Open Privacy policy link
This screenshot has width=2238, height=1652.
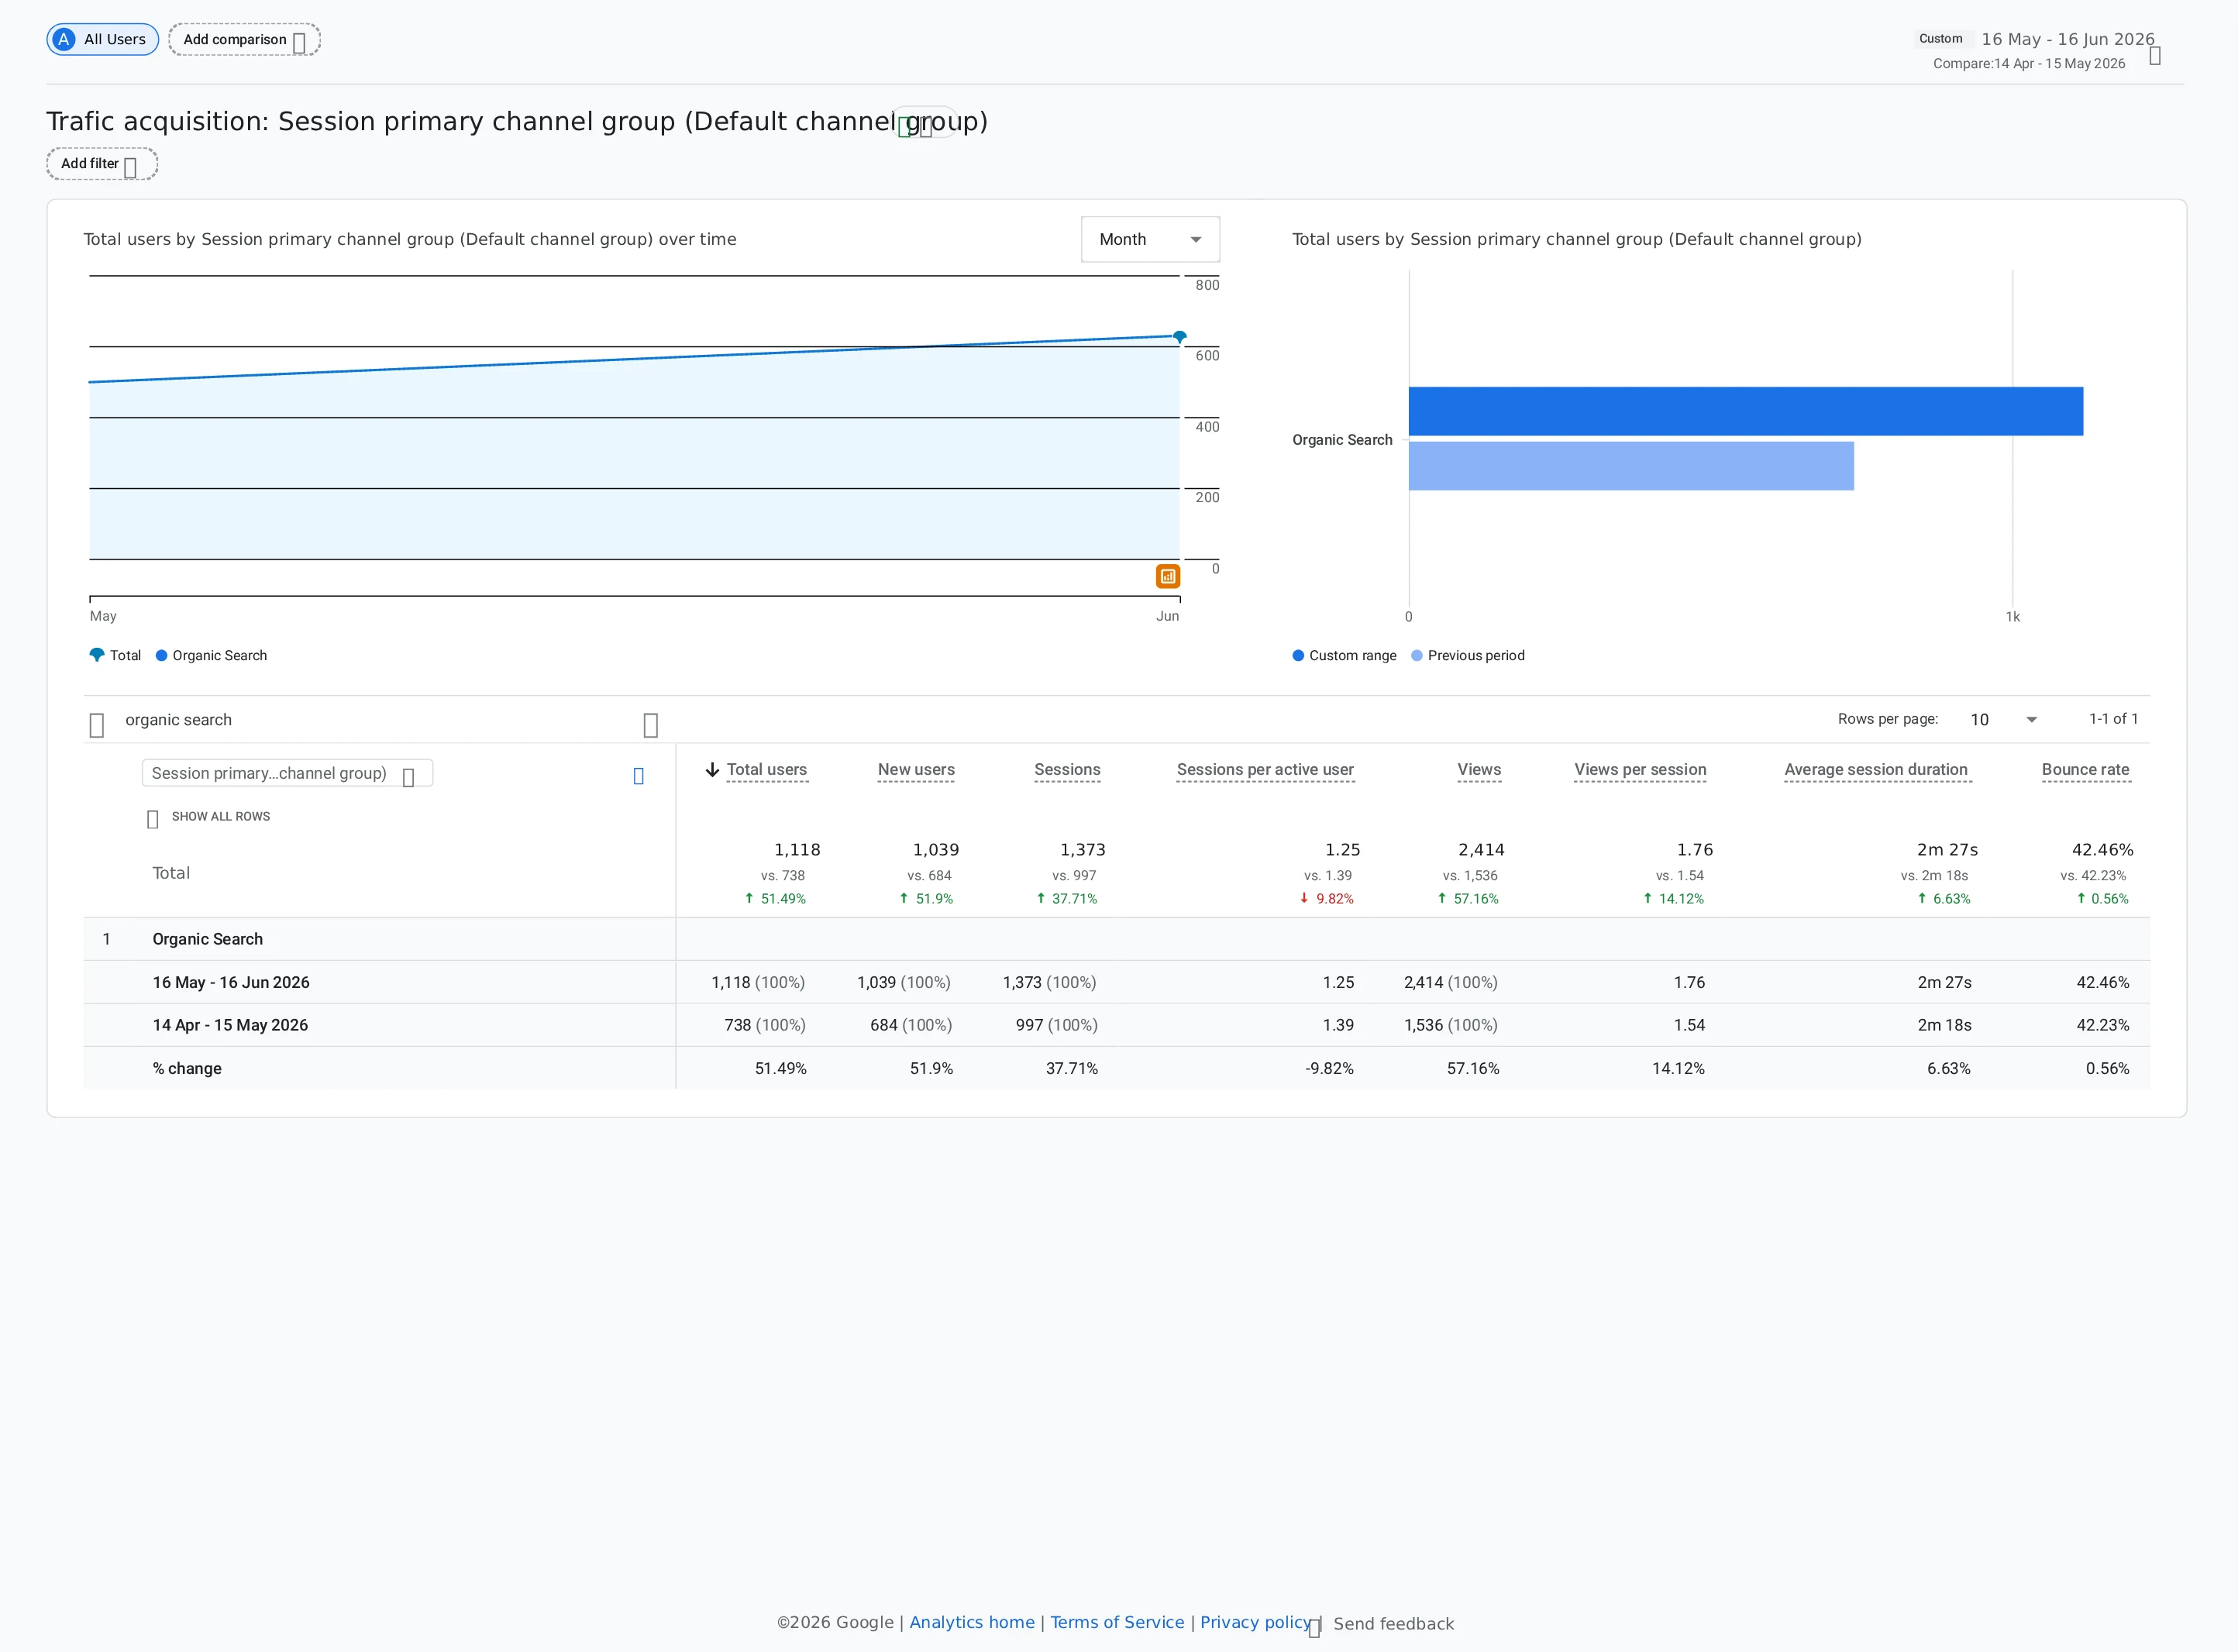(1255, 1622)
